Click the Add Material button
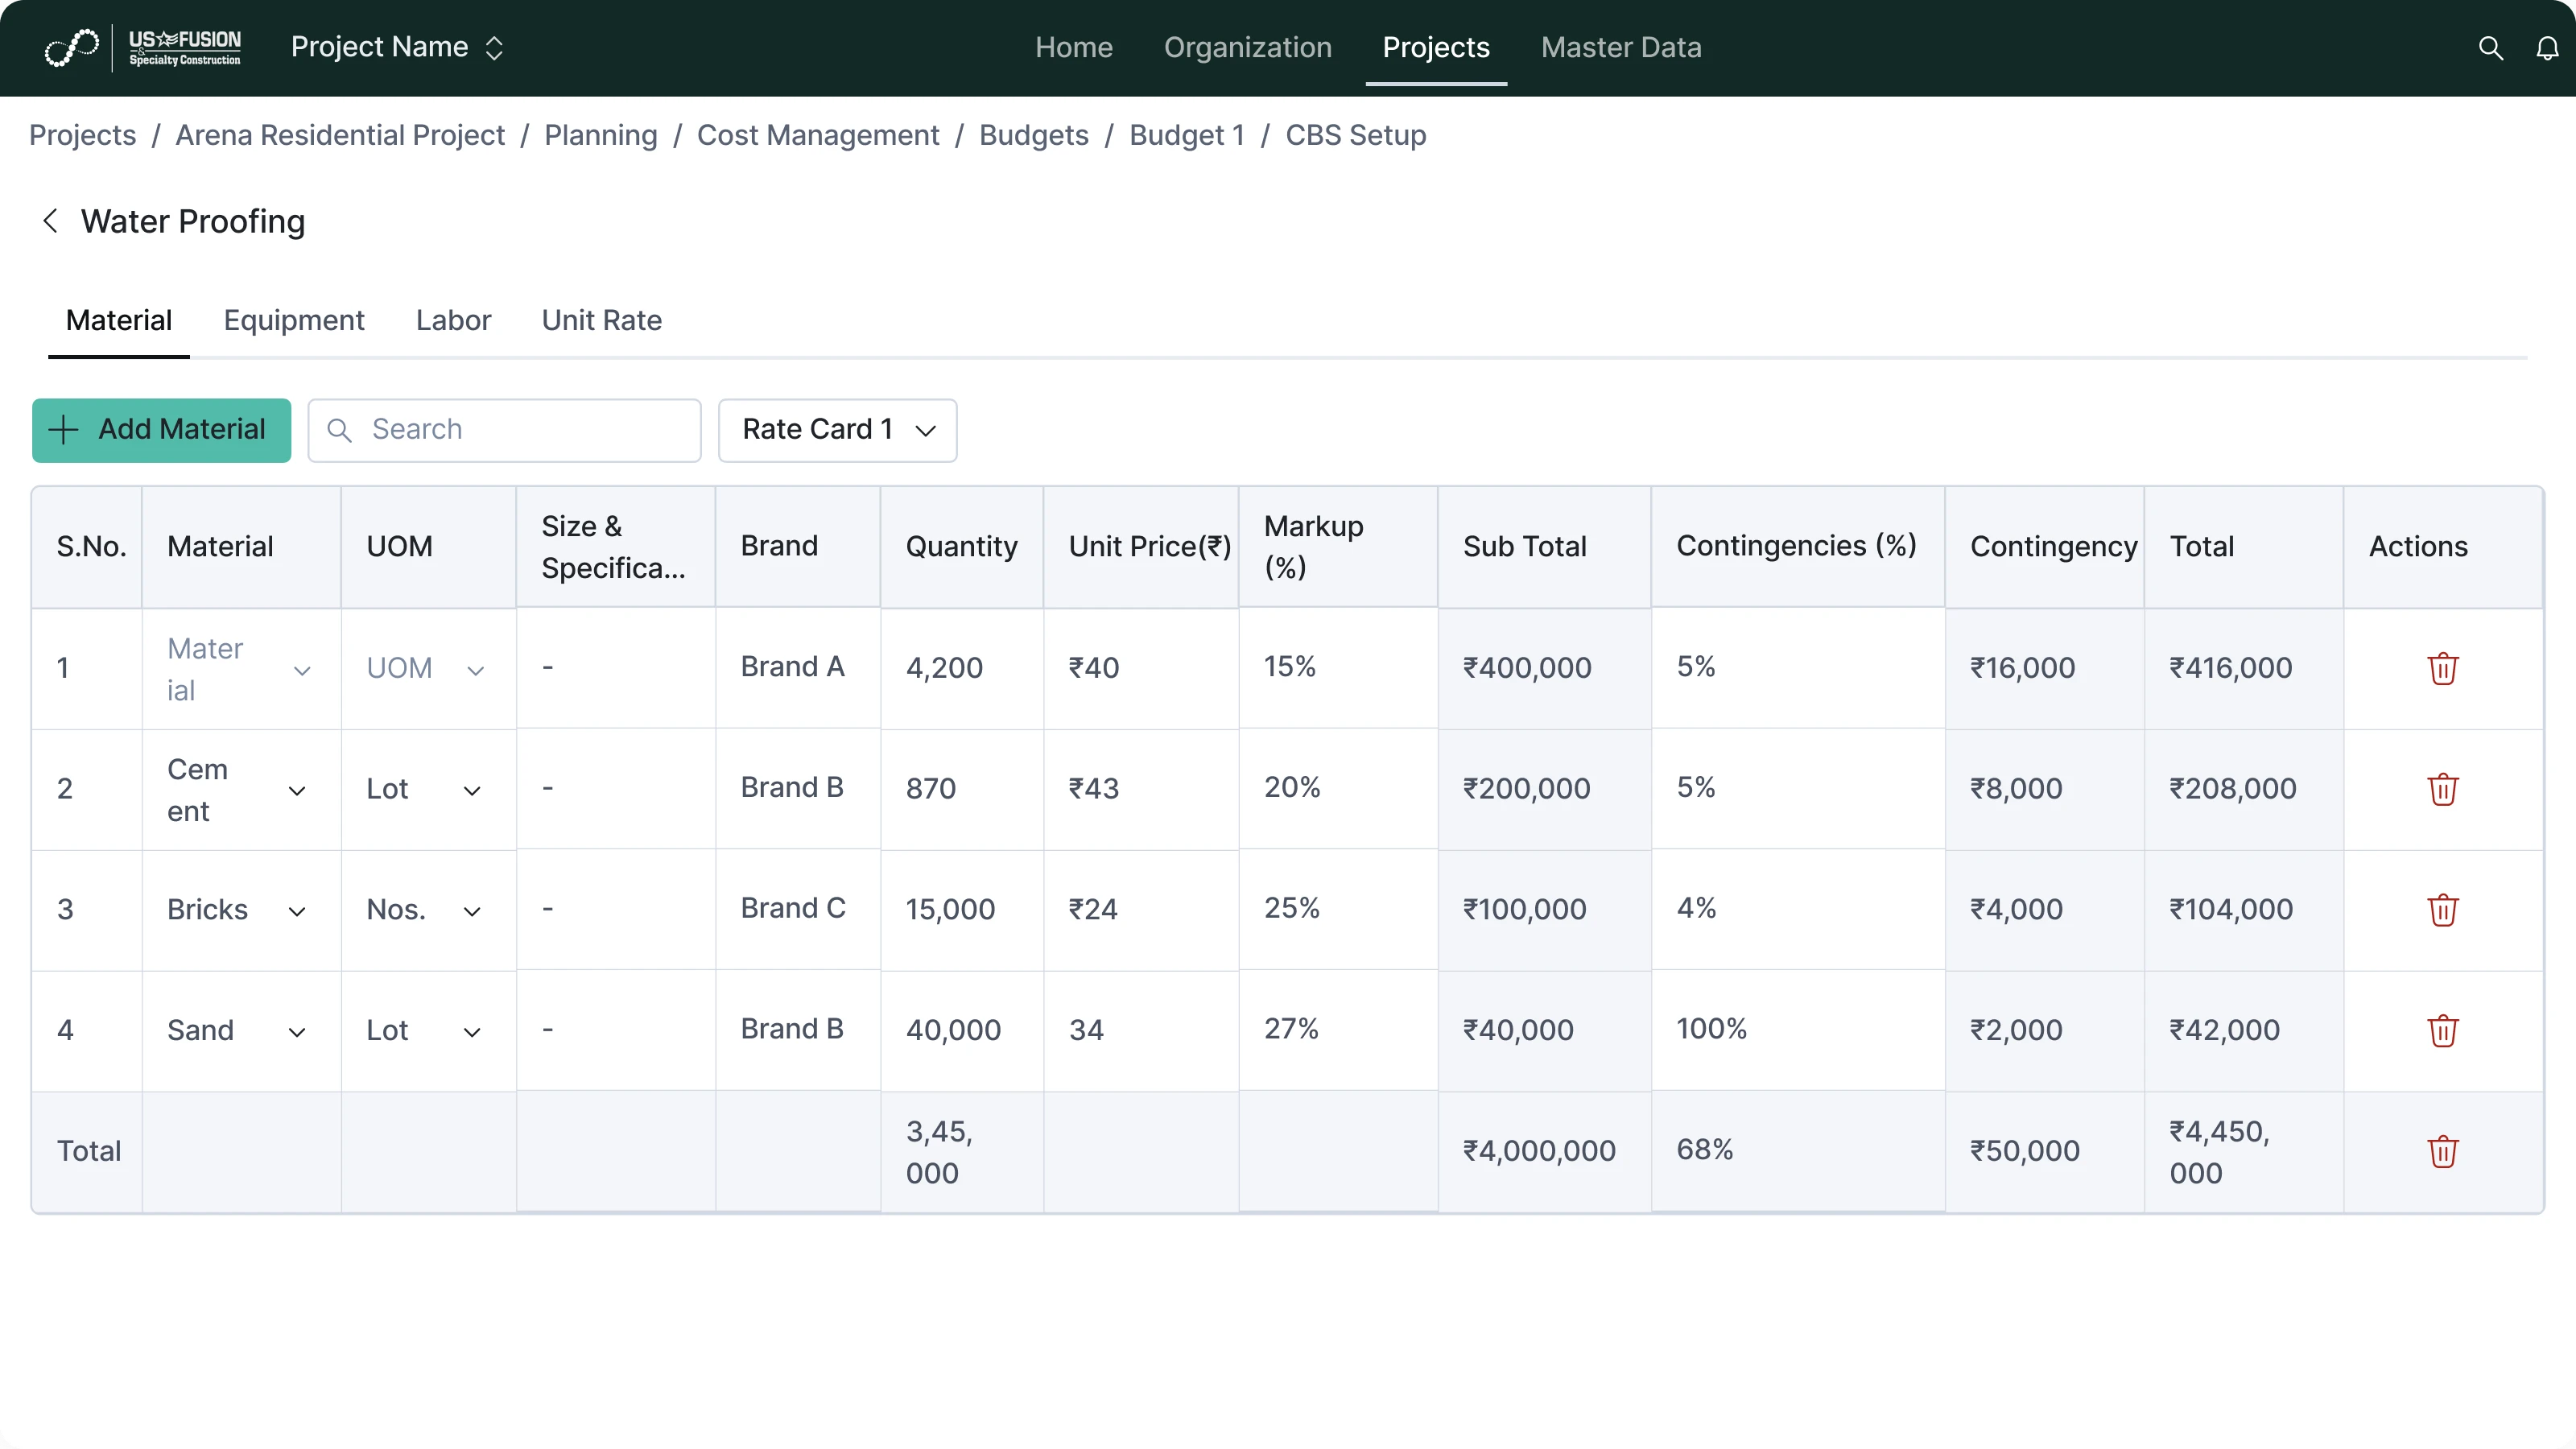 (161, 430)
